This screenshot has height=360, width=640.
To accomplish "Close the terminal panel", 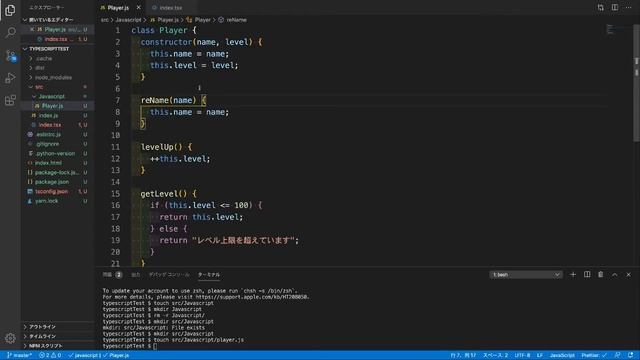I will 629,275.
